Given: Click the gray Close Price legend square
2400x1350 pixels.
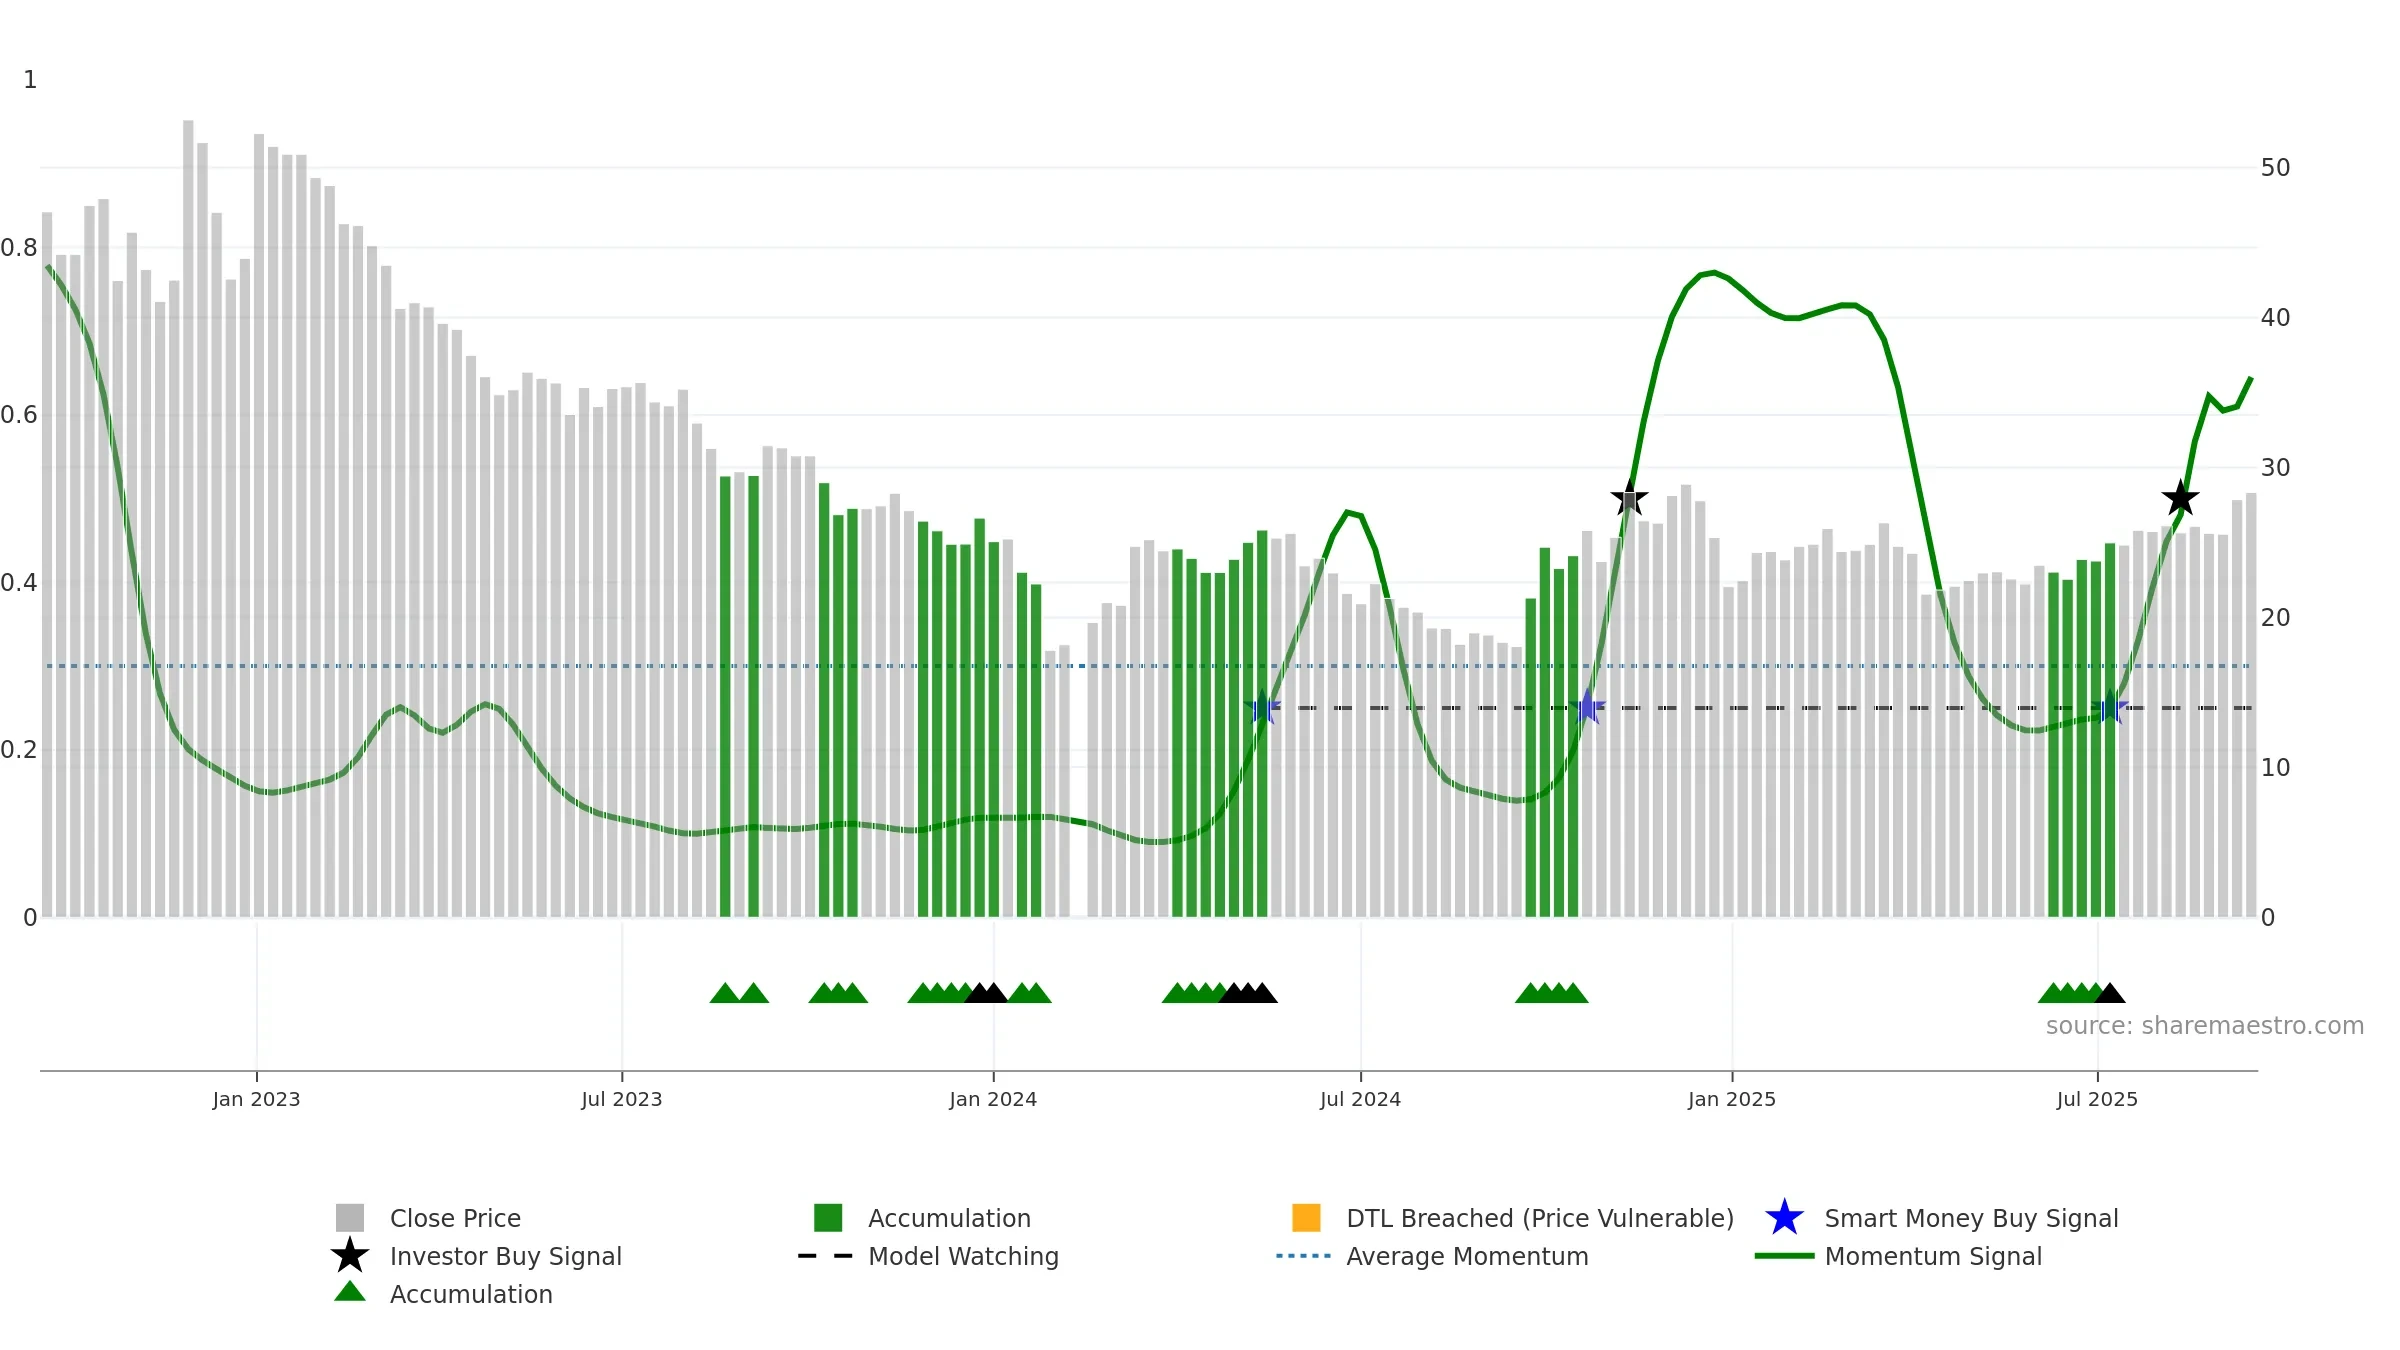Looking at the screenshot, I should coord(350,1218).
